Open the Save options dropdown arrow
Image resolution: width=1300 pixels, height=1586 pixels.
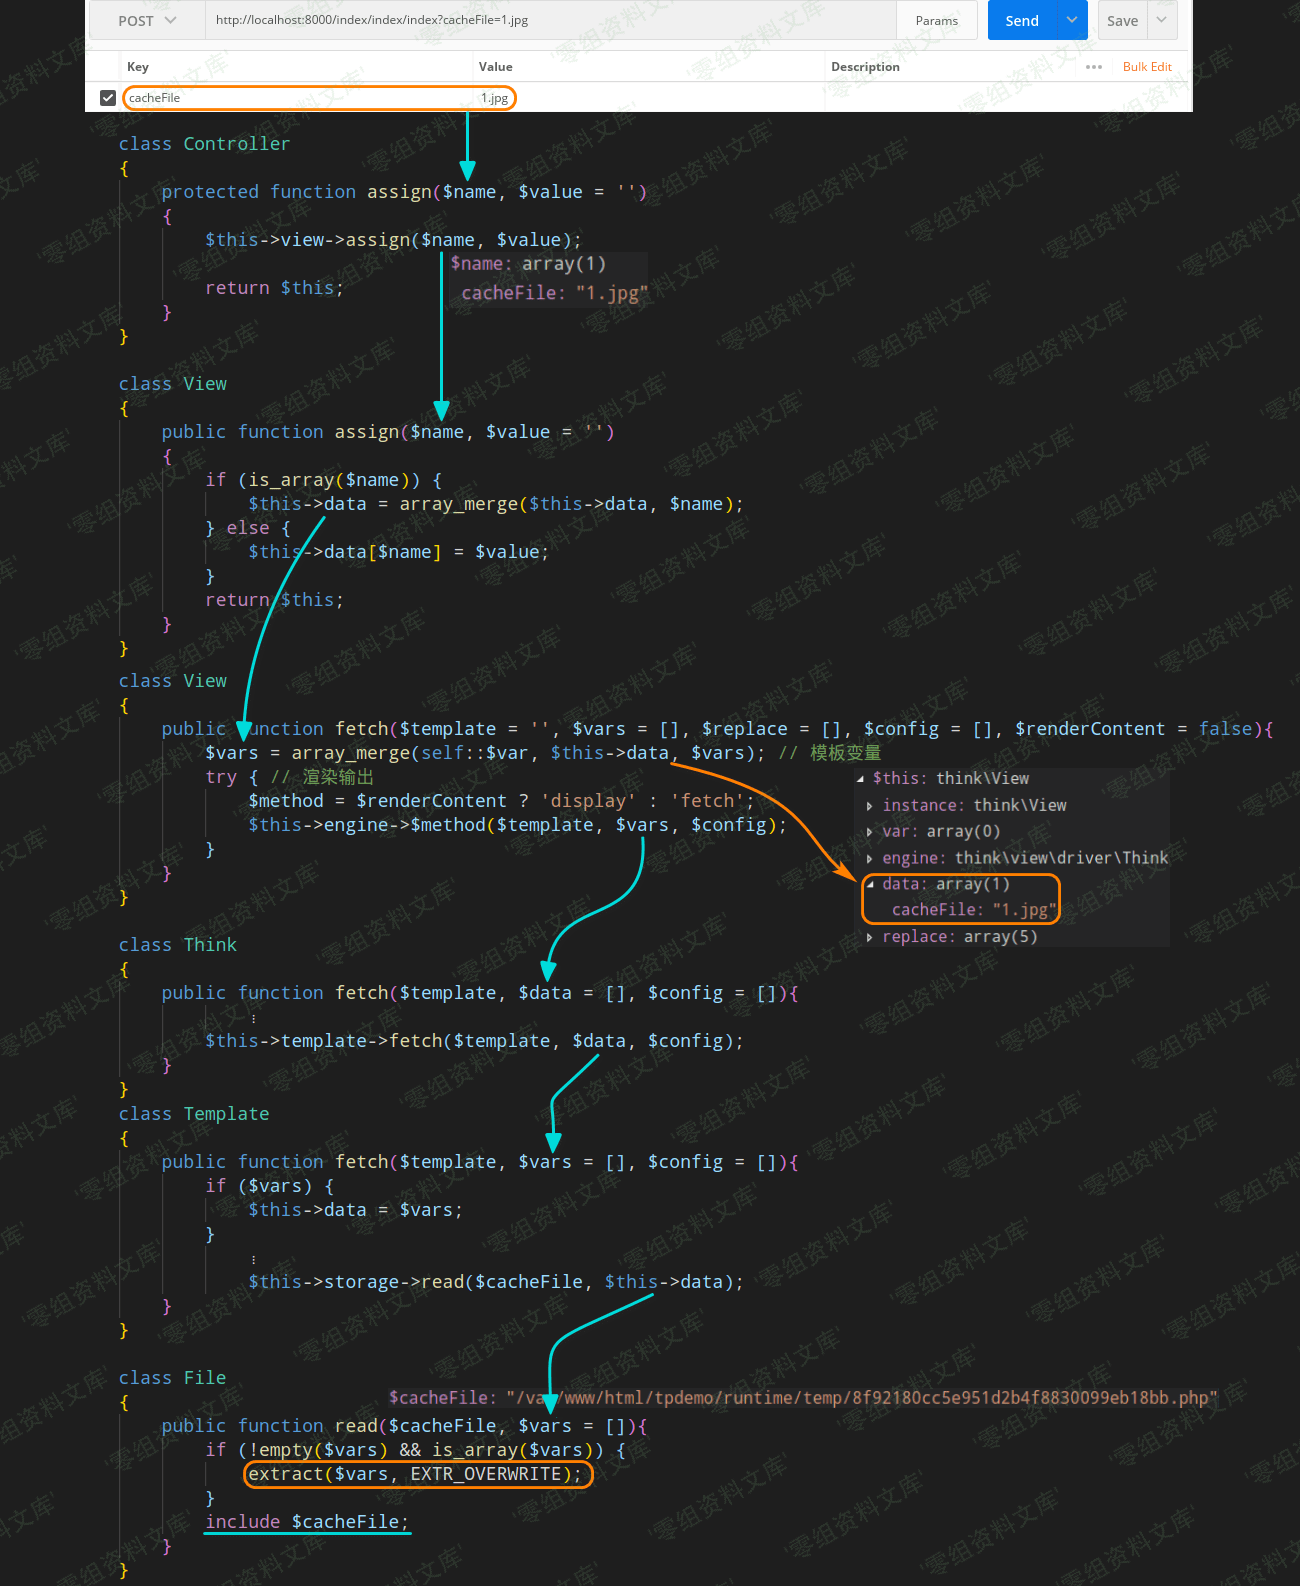1162,20
